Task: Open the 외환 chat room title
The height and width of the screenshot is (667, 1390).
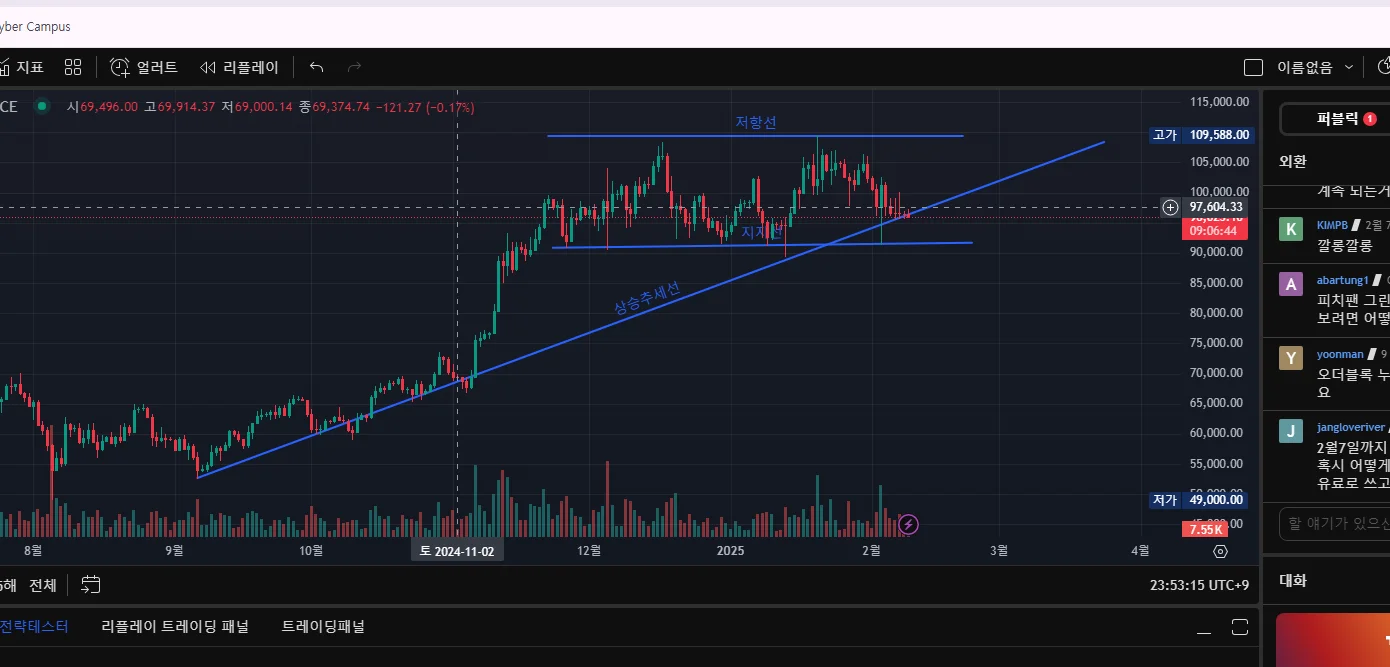Action: (1292, 161)
